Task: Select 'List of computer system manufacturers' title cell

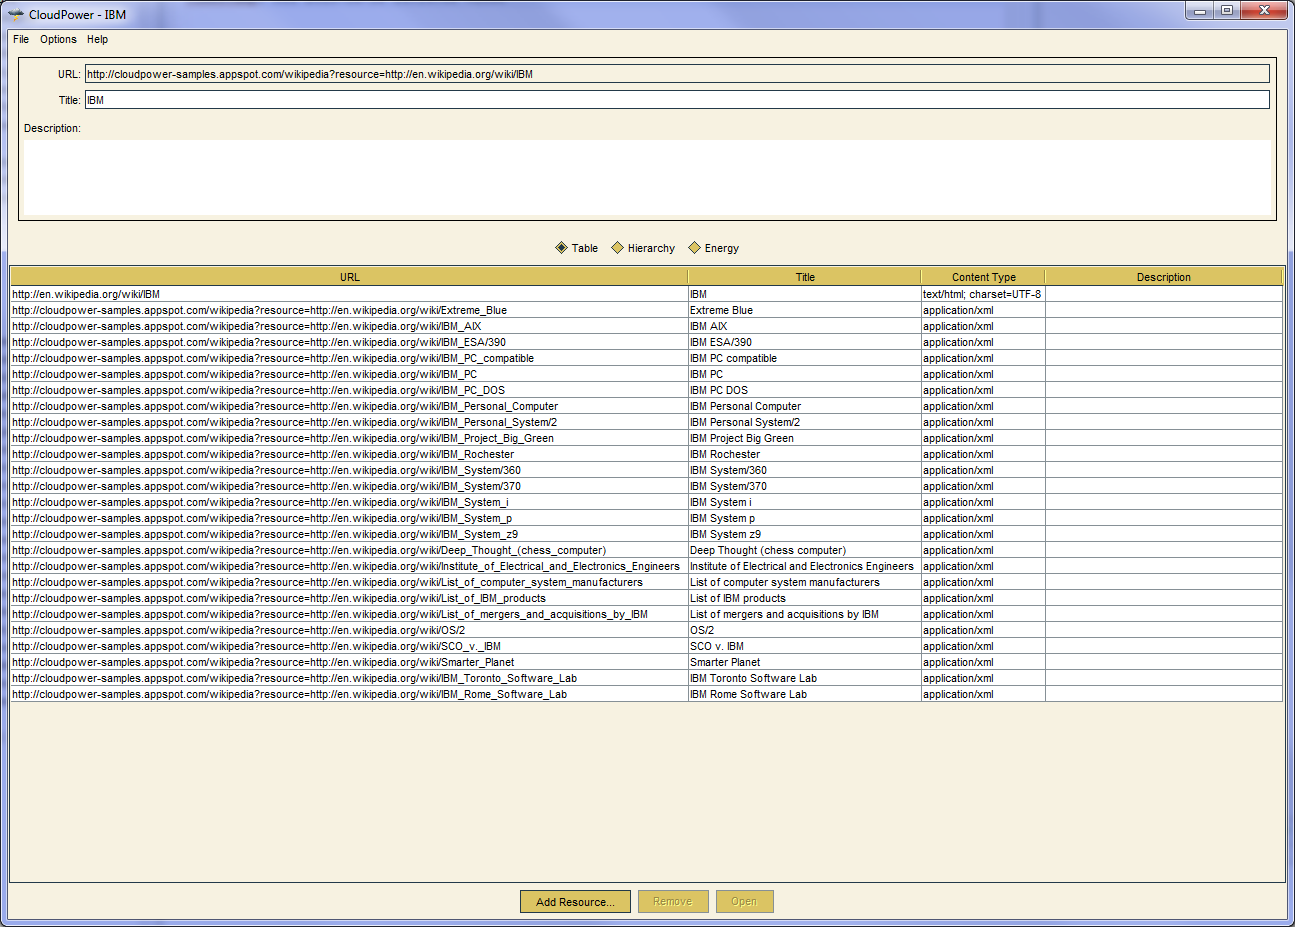Action: coord(804,582)
